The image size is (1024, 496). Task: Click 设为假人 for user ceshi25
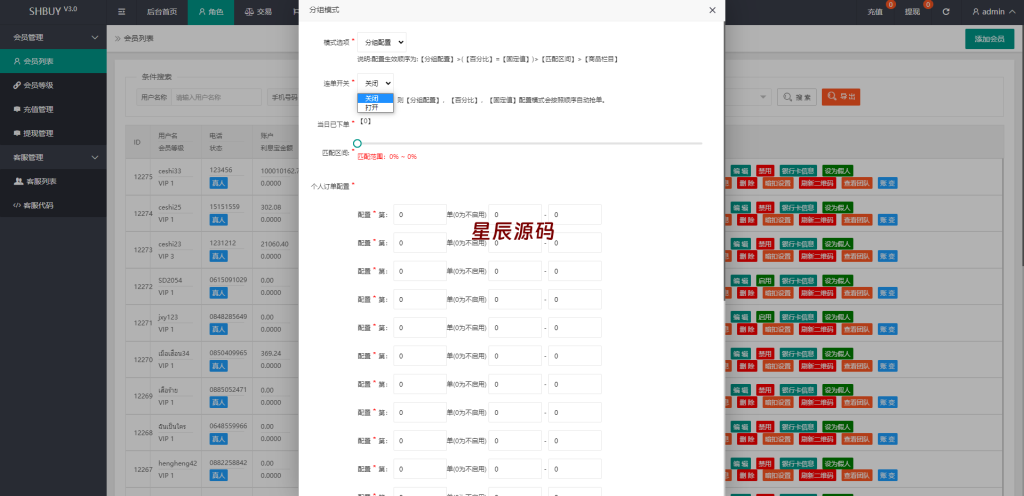pos(837,208)
